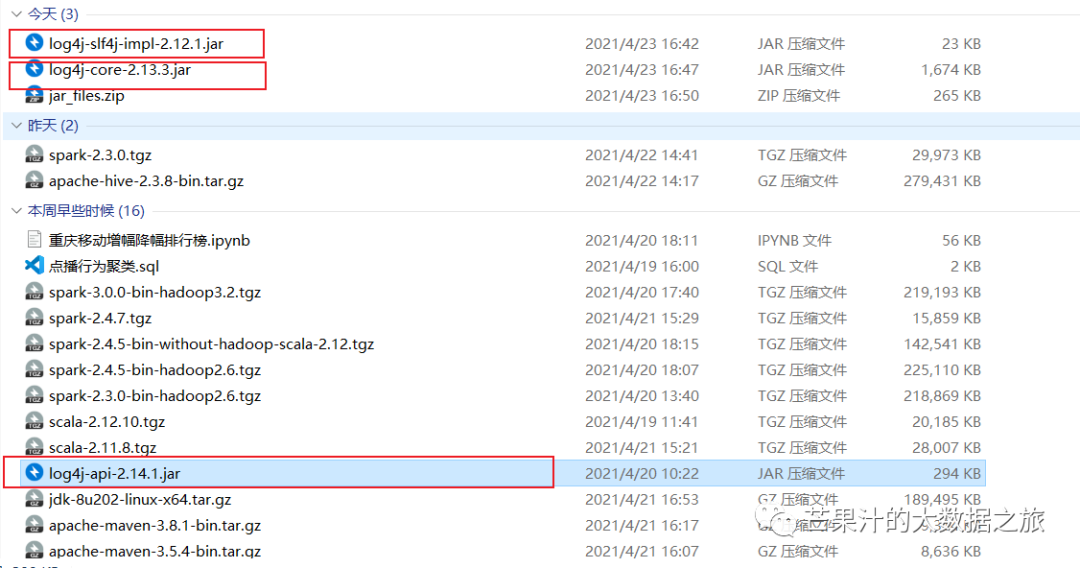This screenshot has width=1080, height=568.
Task: Click the 219,193 KB size cell
Action: pyautogui.click(x=942, y=293)
